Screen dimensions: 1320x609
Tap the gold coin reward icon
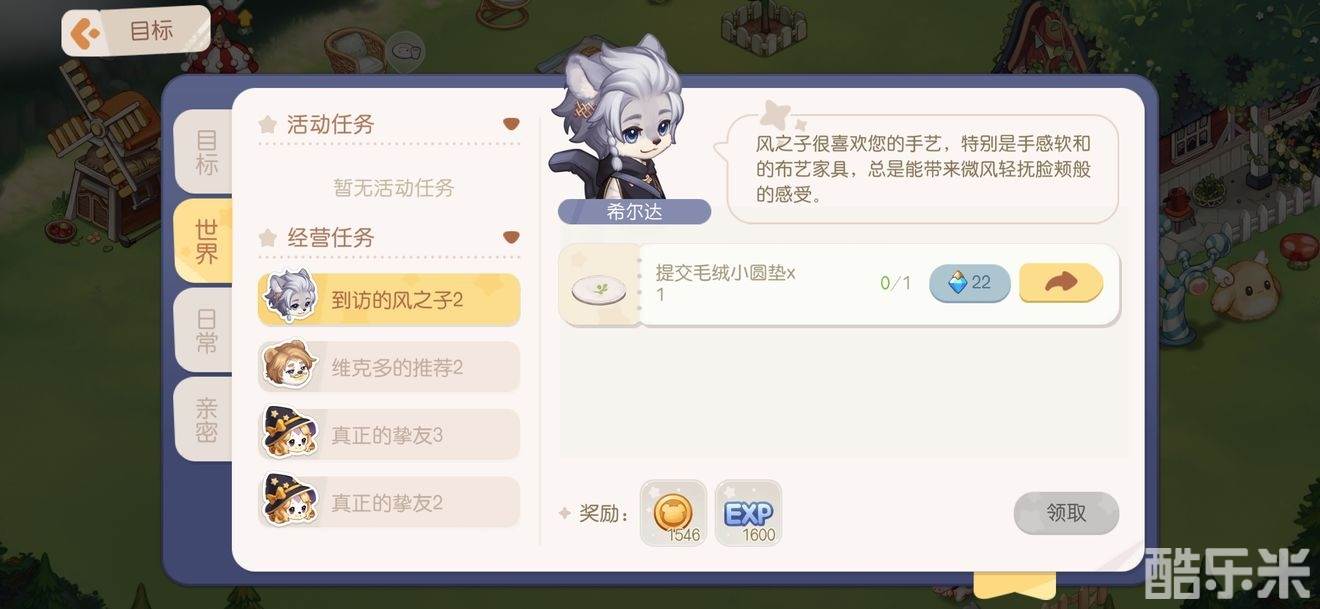pyautogui.click(x=673, y=513)
